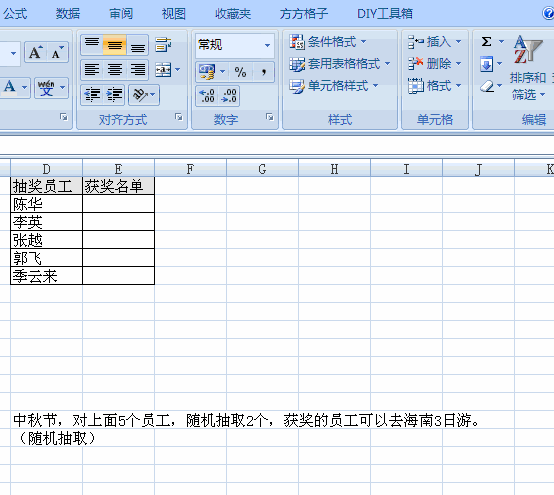Increase indent
This screenshot has height=495, width=554.
pyautogui.click(x=114, y=95)
